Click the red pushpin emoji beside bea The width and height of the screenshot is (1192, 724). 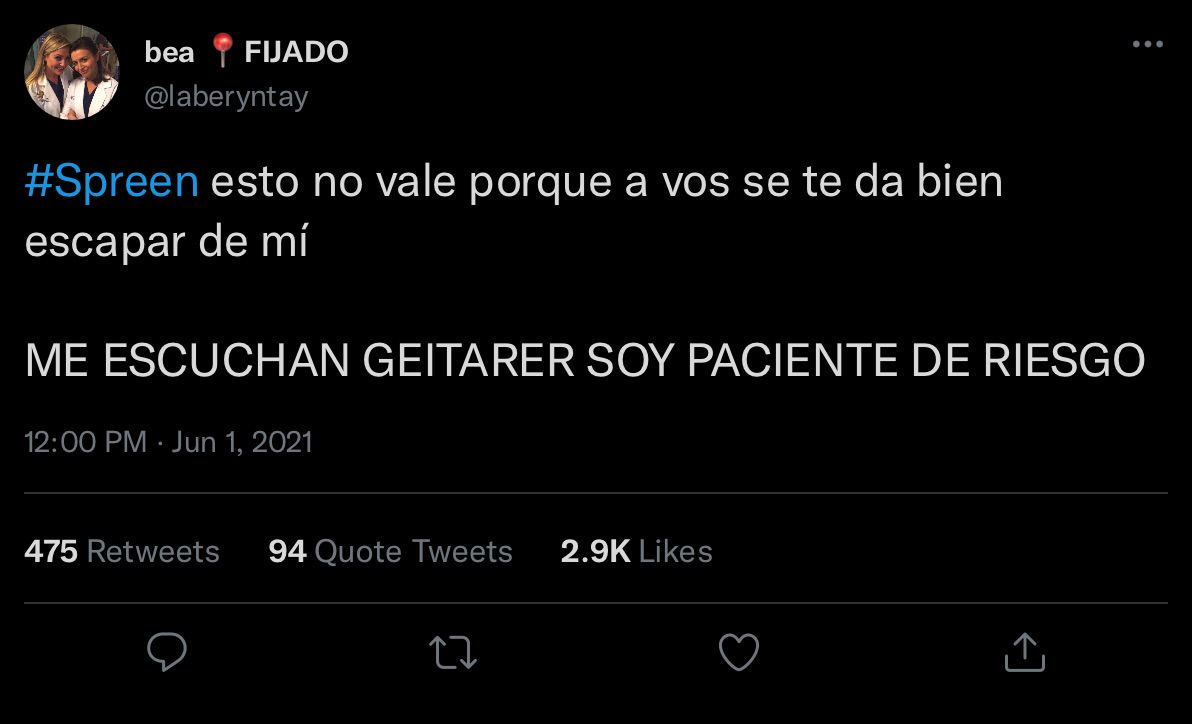pyautogui.click(x=222, y=50)
